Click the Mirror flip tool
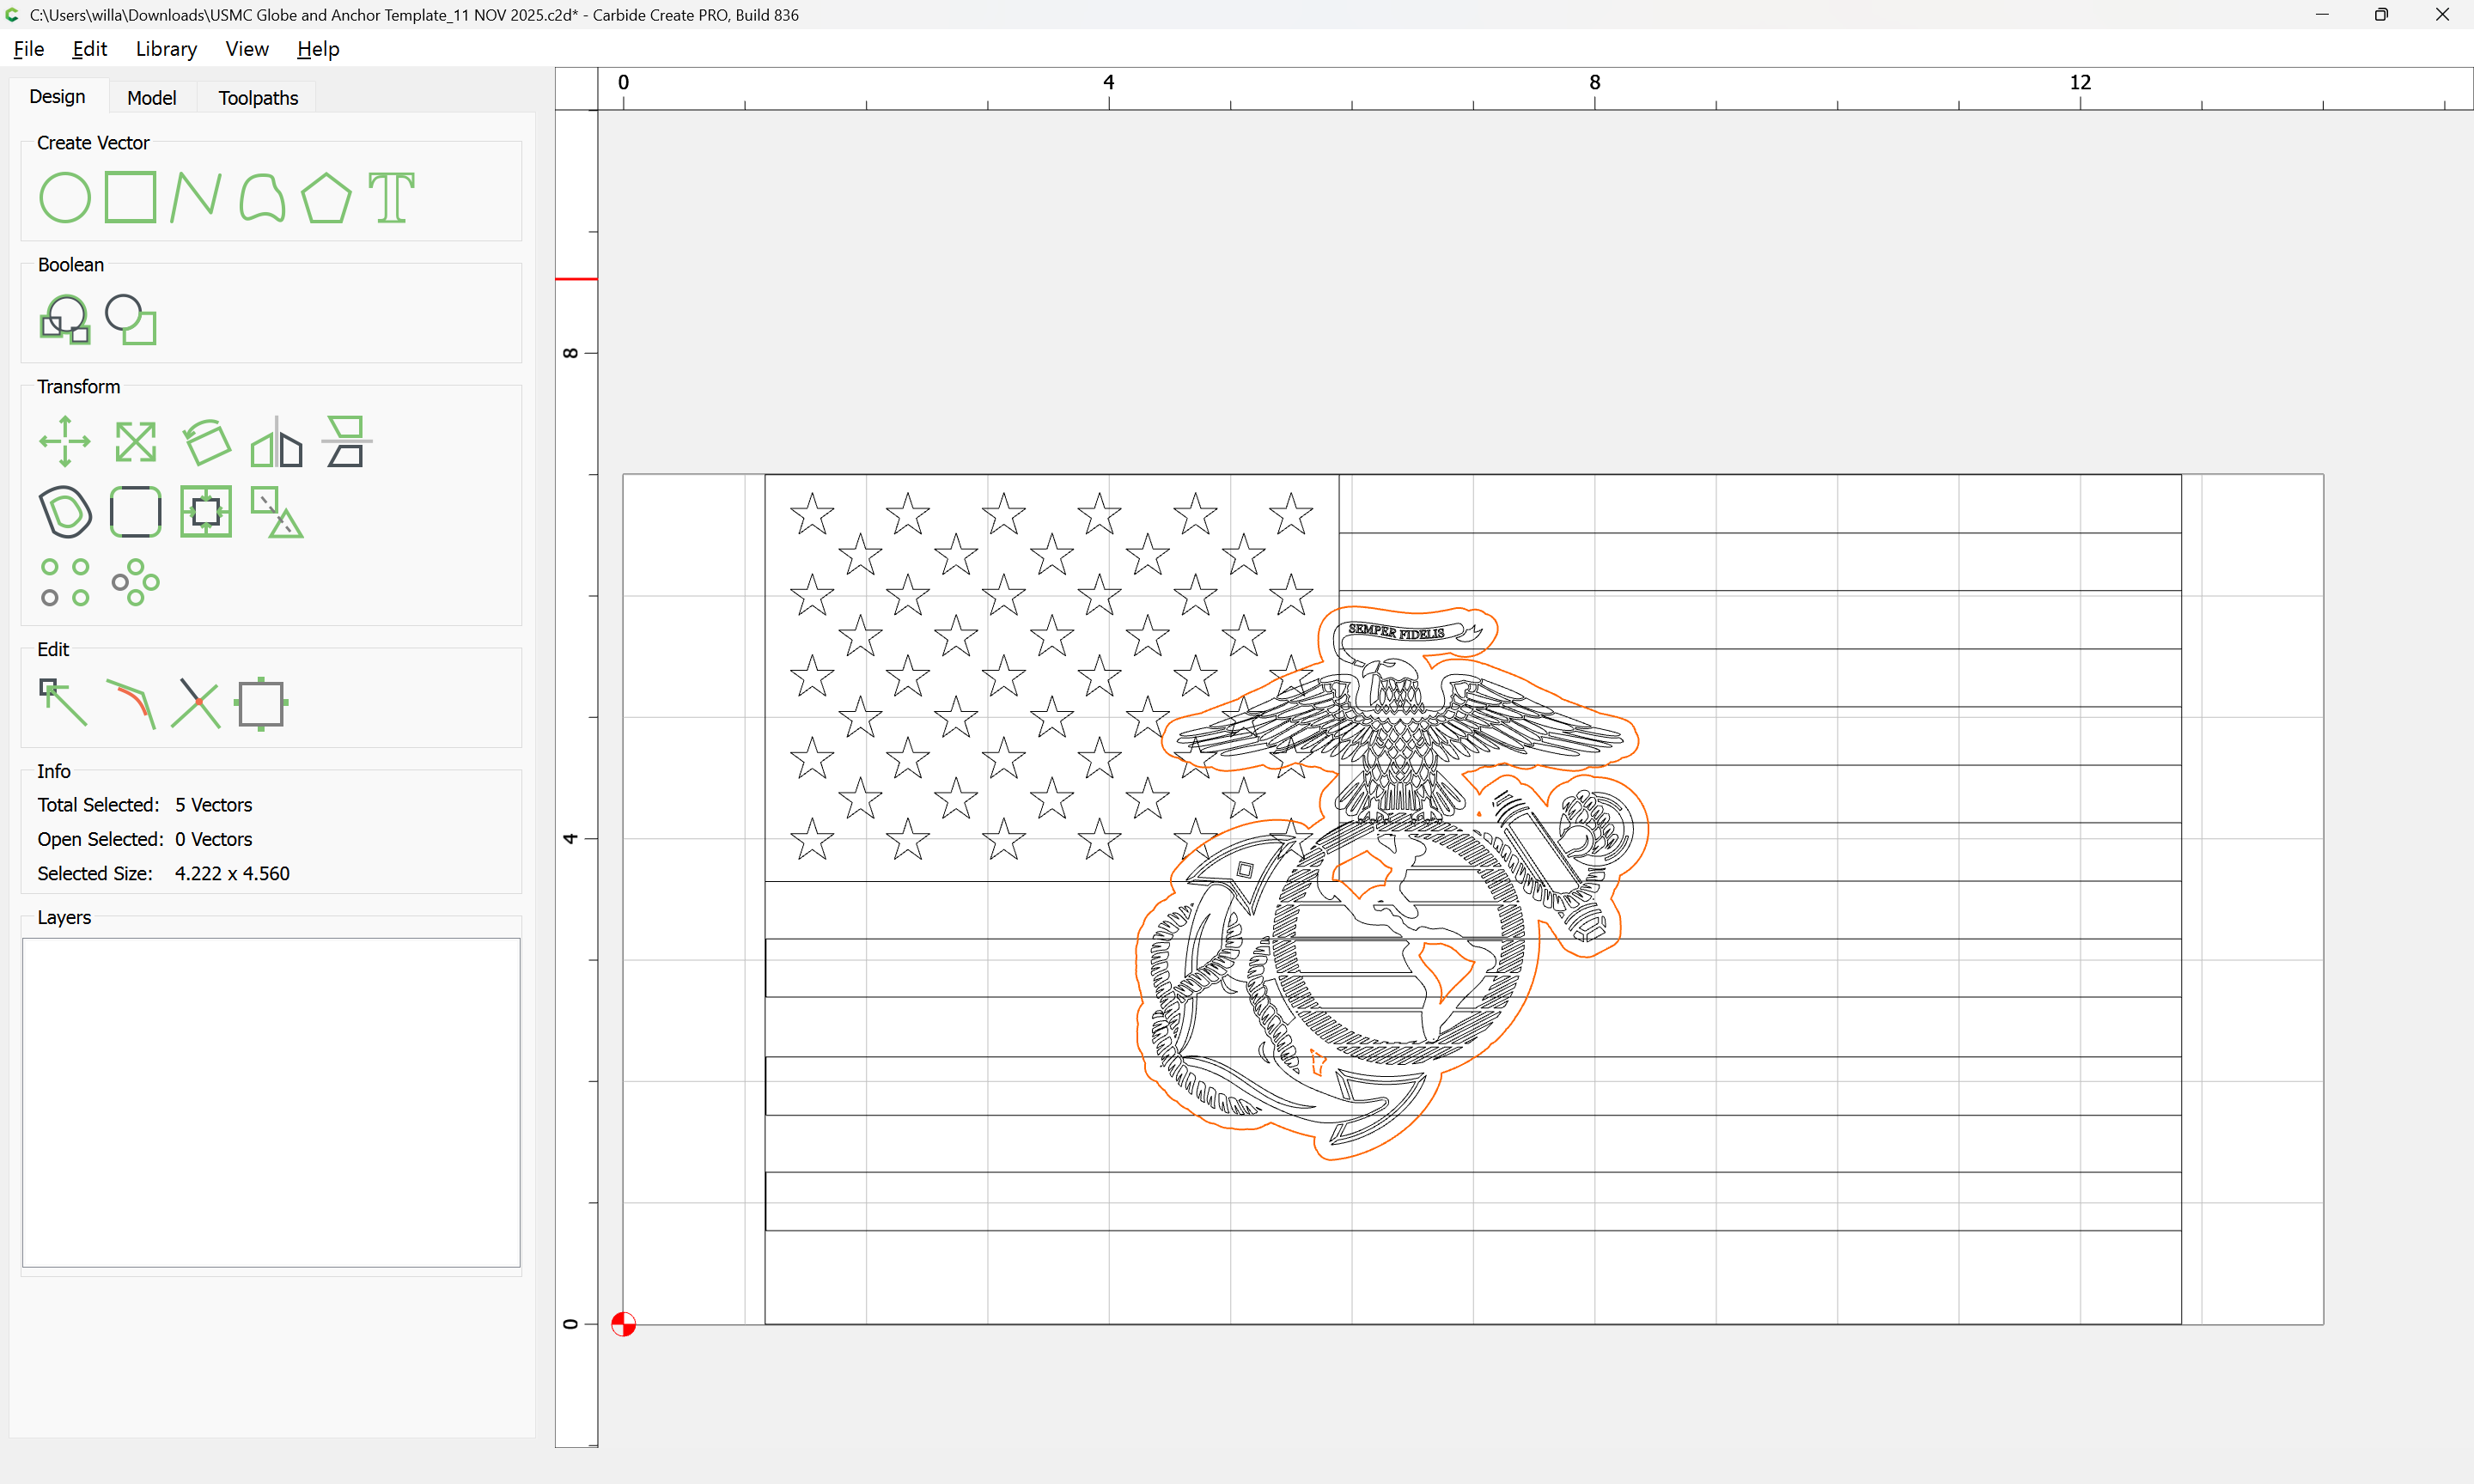 [x=276, y=441]
